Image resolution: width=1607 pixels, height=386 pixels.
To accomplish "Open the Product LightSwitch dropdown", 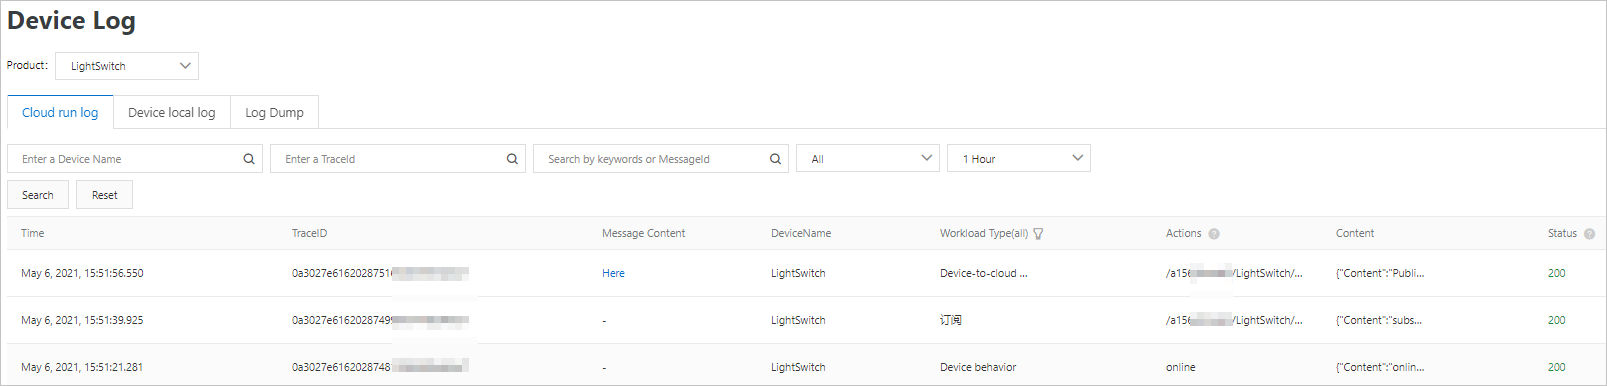I will (127, 66).
